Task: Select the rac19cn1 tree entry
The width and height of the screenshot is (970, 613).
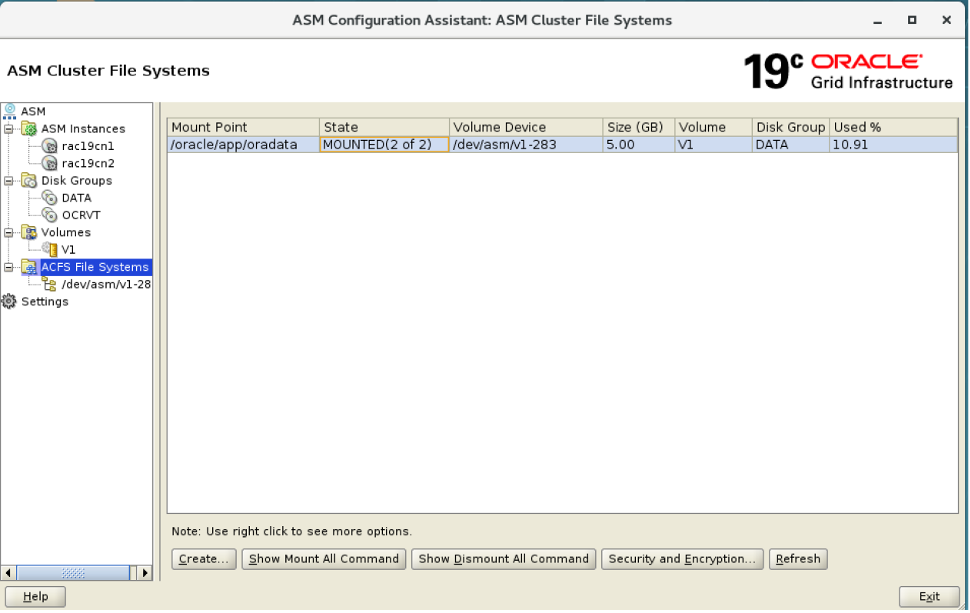Action: tap(88, 146)
